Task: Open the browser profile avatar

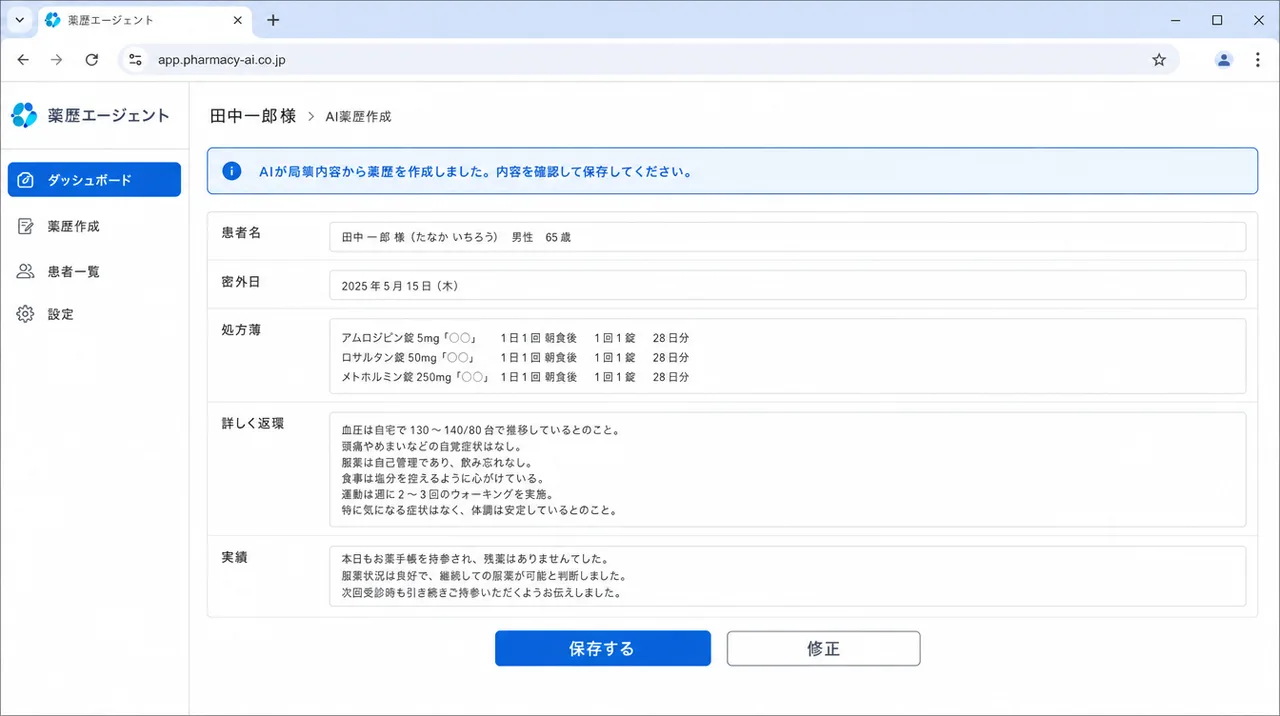Action: 1223,60
